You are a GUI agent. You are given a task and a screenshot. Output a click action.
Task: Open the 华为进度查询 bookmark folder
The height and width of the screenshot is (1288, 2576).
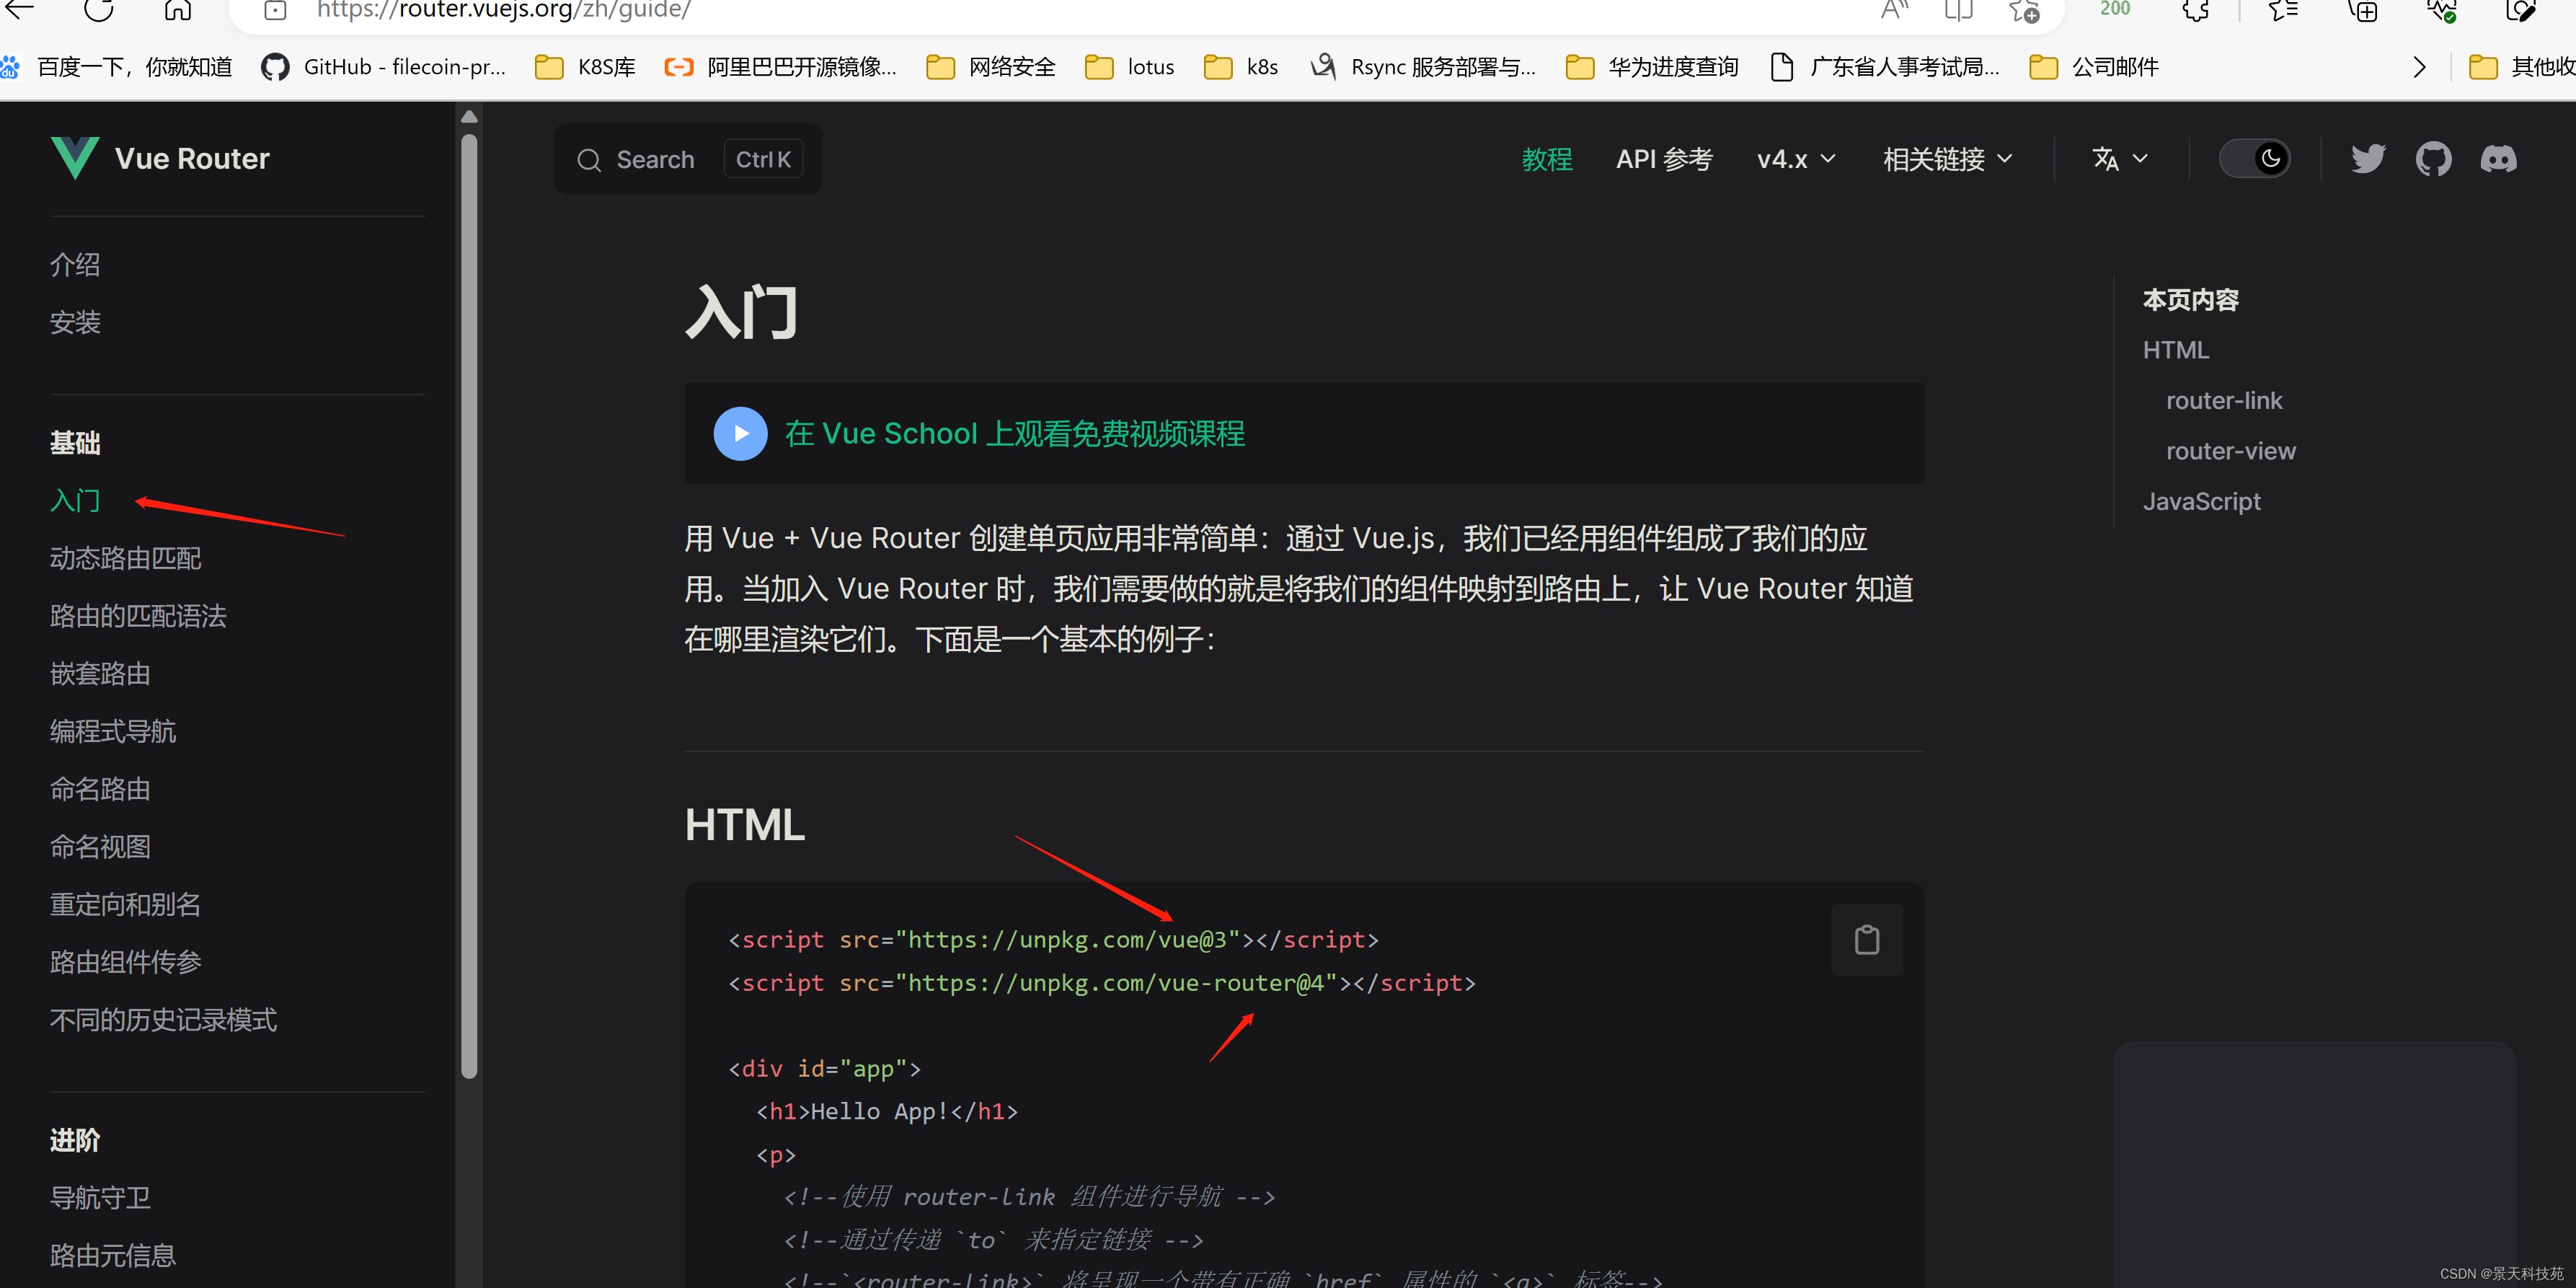pyautogui.click(x=1652, y=67)
